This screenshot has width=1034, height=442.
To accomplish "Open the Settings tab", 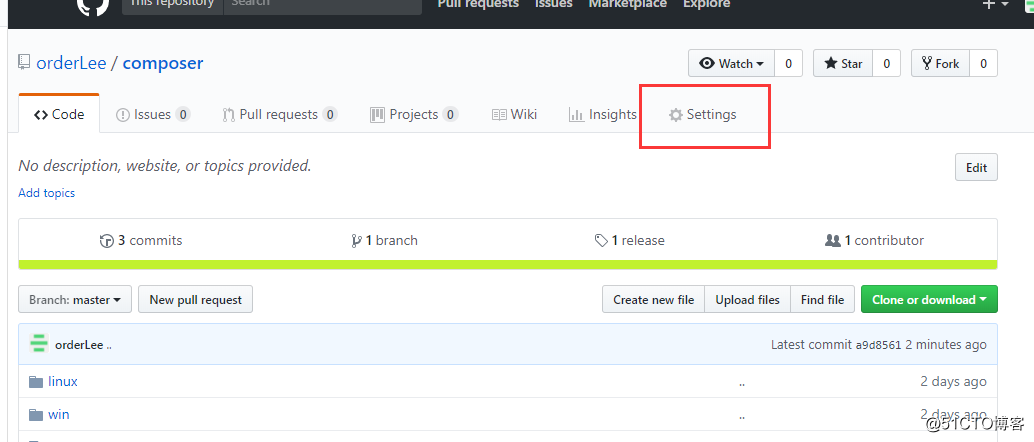I will tap(702, 114).
